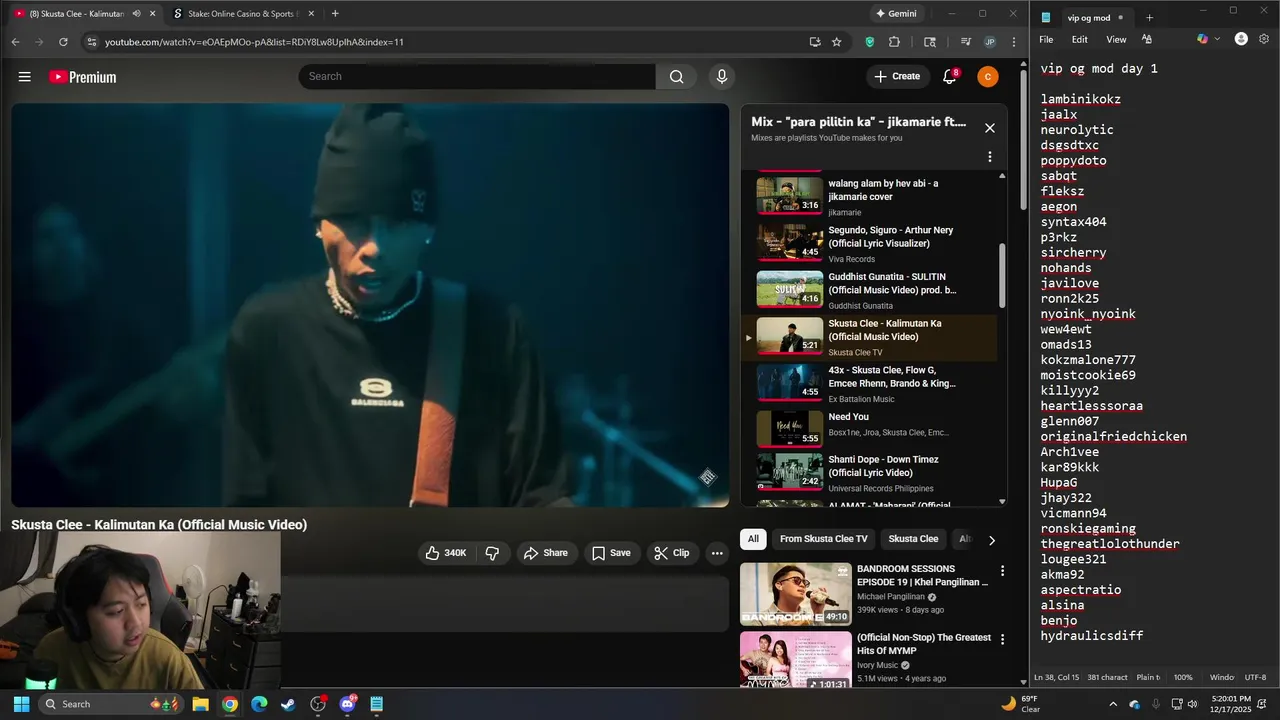Click the YouTube search magnifier button
Viewport: 1280px width, 720px height.
(677, 77)
